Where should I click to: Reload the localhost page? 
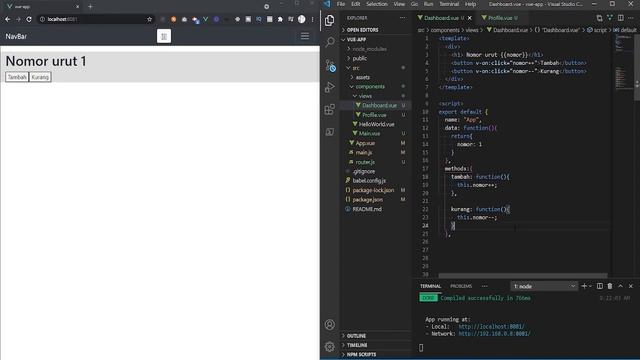29,19
